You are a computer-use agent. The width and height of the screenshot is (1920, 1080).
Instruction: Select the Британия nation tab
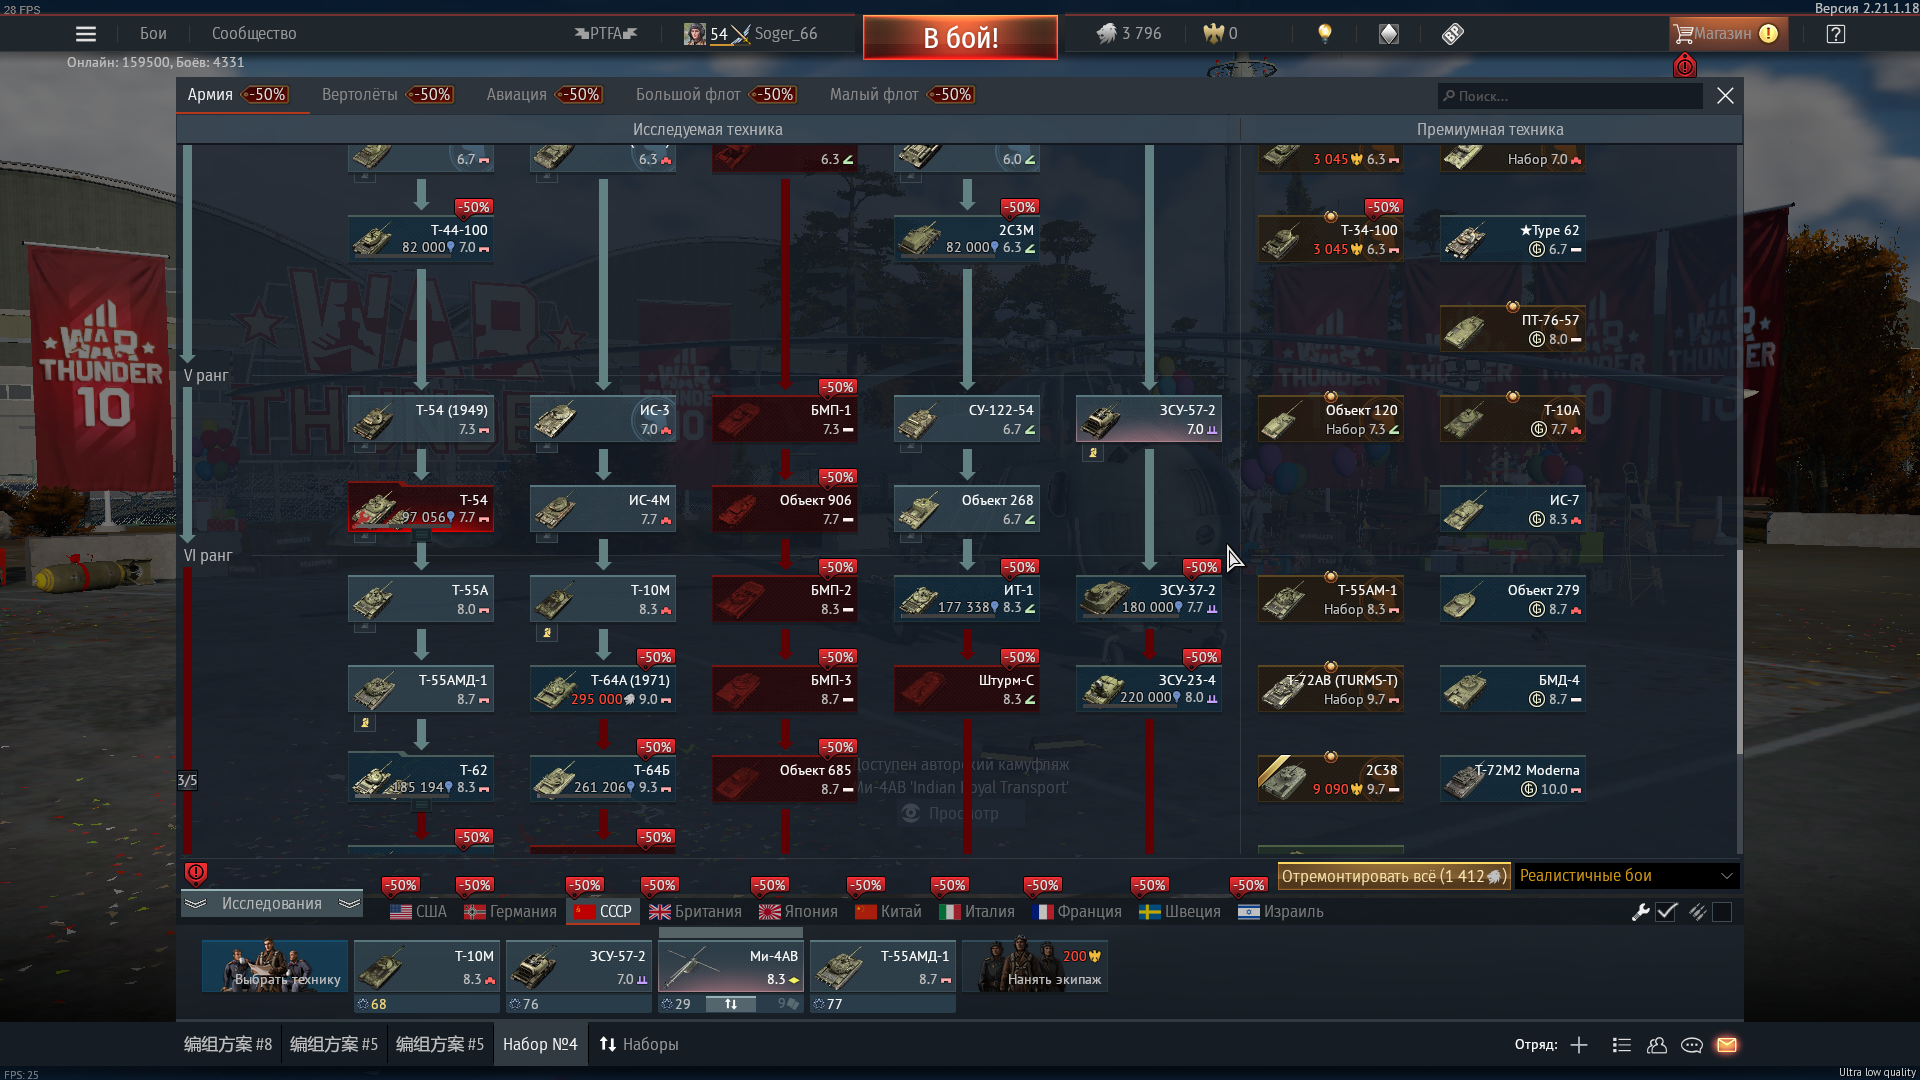695,912
